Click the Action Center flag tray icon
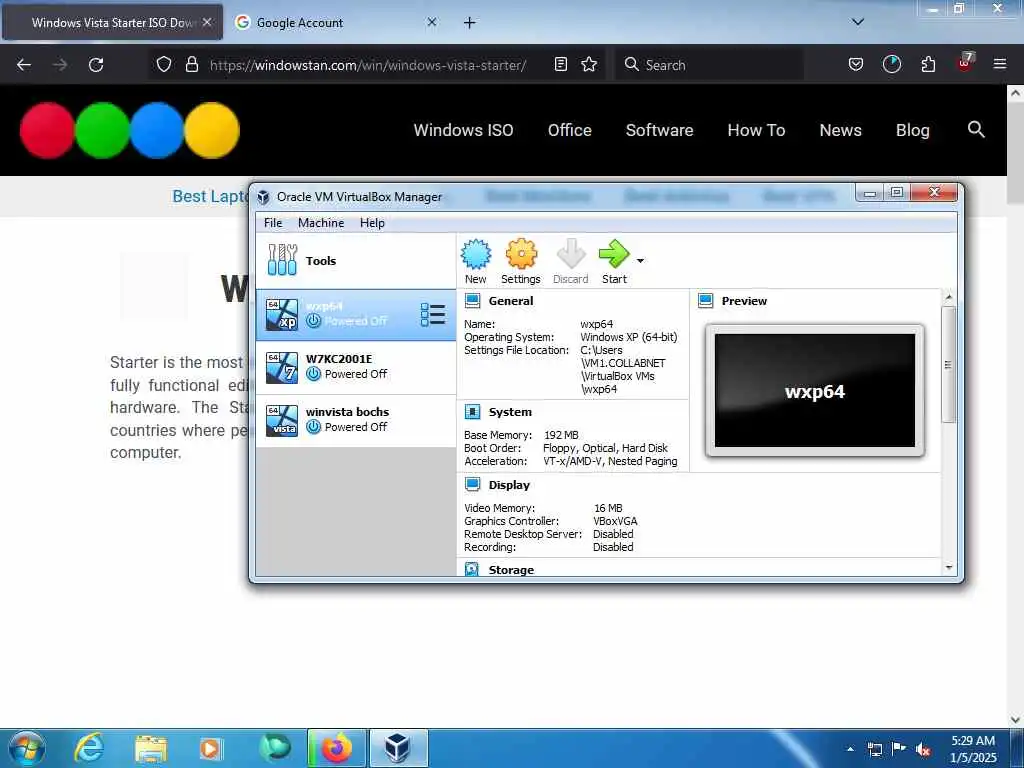 point(899,749)
